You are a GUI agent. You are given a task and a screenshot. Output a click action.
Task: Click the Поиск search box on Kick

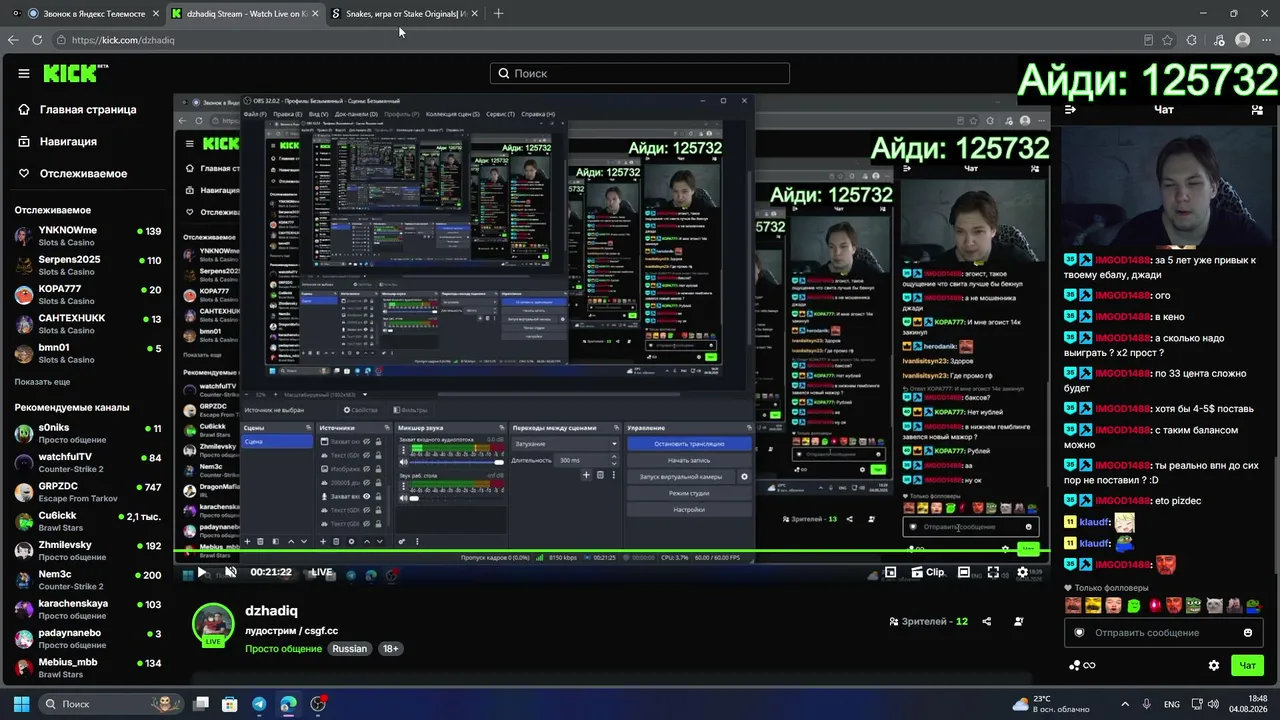coord(640,73)
